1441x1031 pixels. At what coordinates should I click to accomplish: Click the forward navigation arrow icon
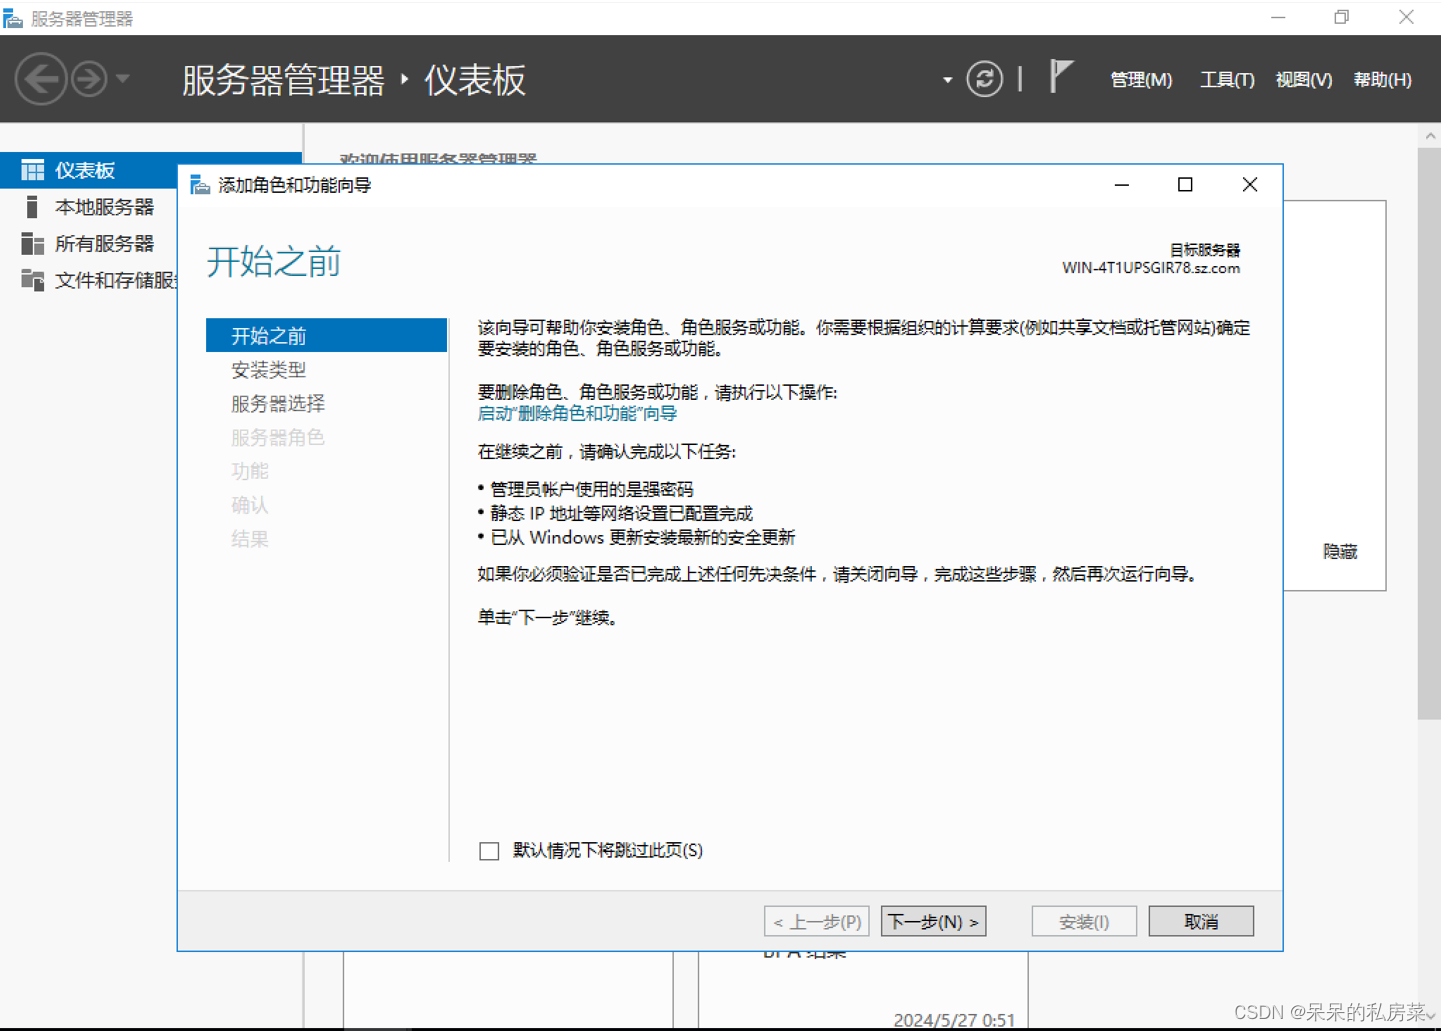click(89, 79)
